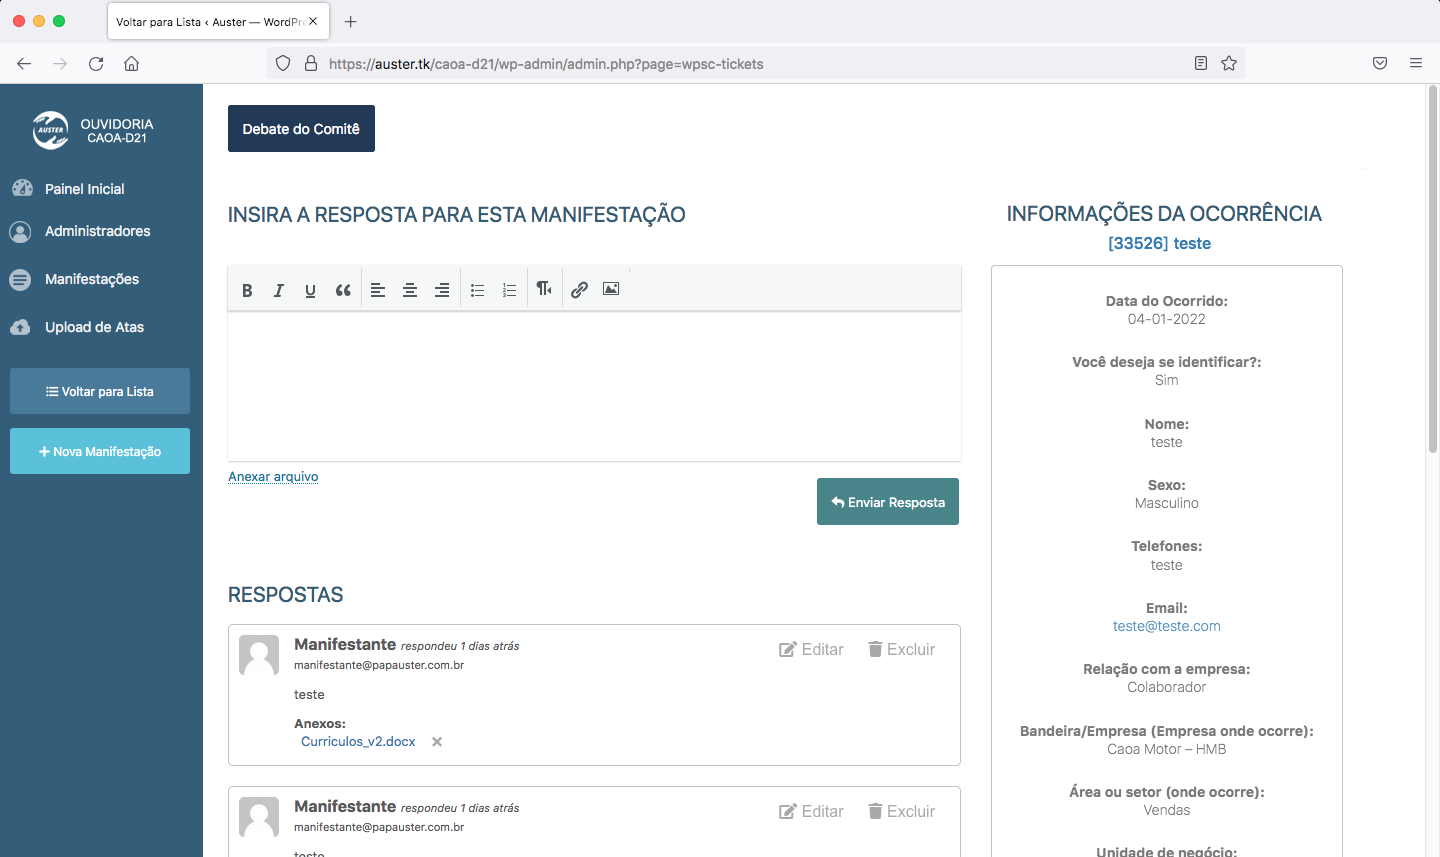1440x857 pixels.
Task: Remove the Curriculos_v2.docx attachment
Action: [437, 742]
